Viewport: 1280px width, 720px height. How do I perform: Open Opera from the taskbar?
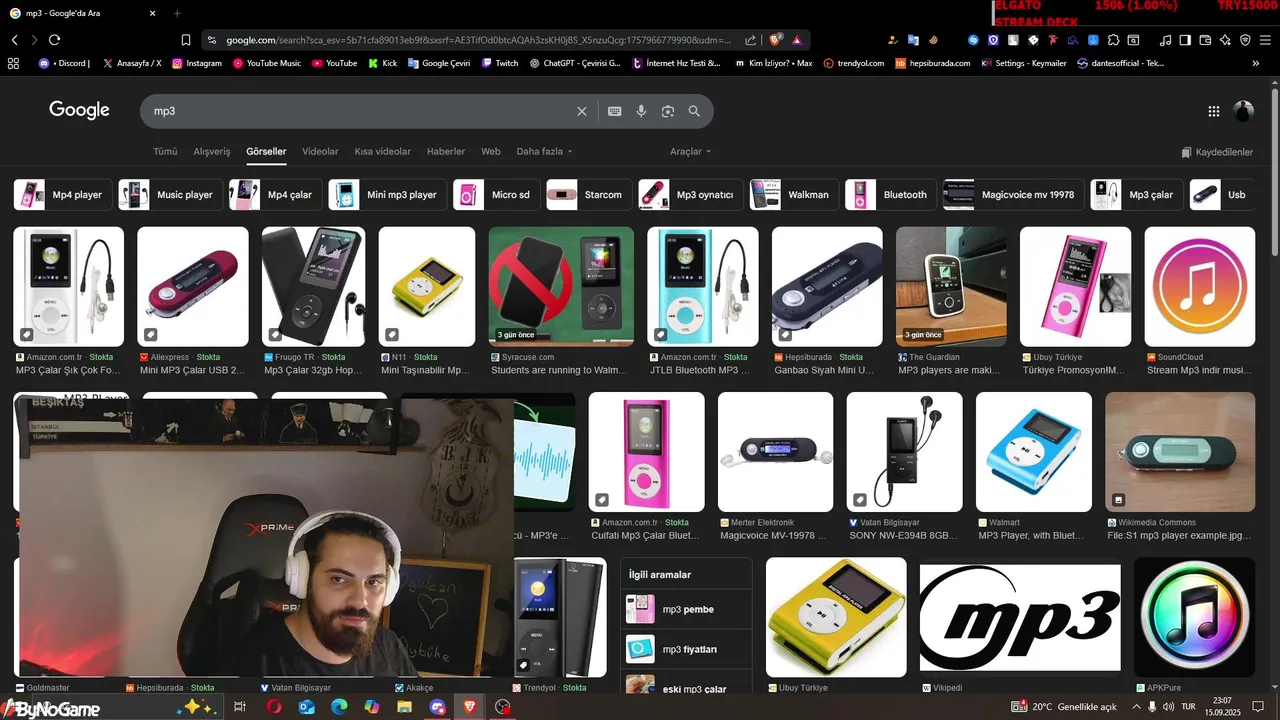click(273, 707)
